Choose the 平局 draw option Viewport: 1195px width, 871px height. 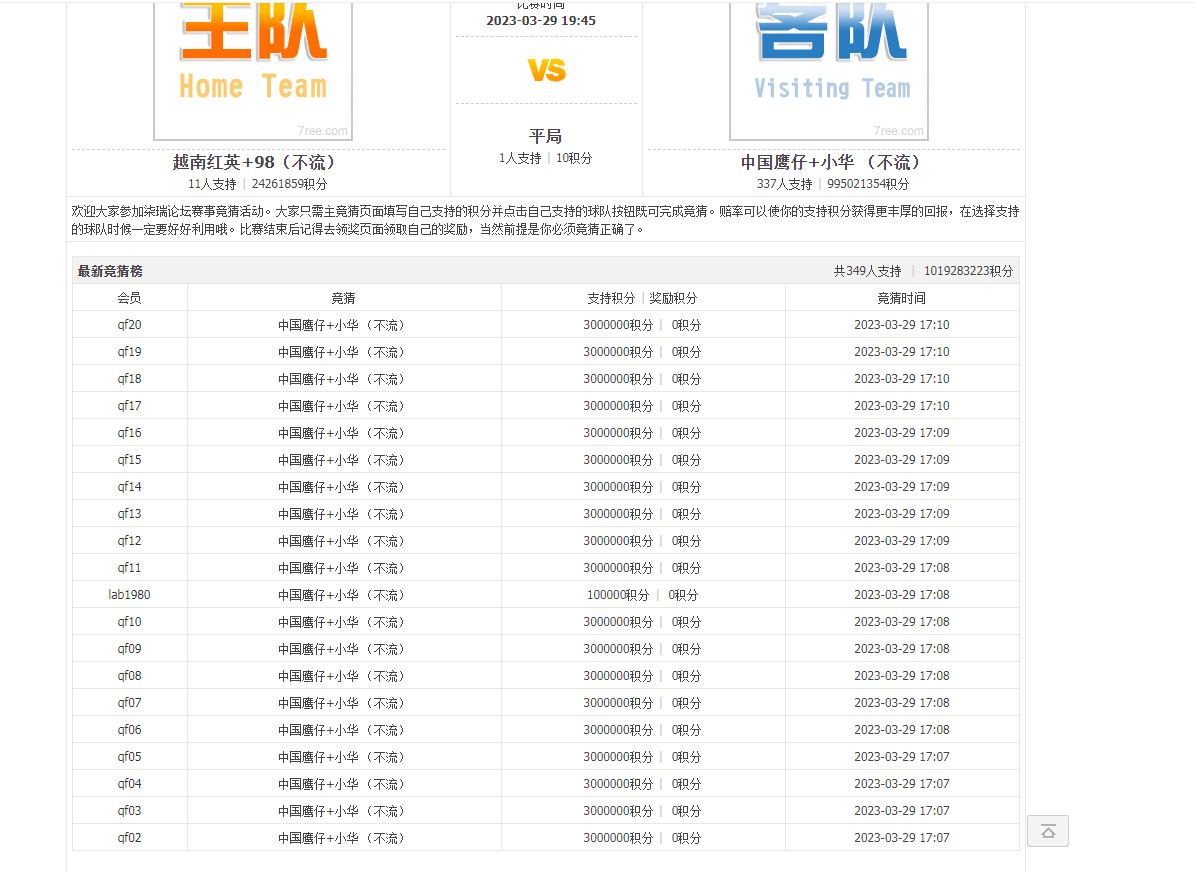tap(545, 136)
